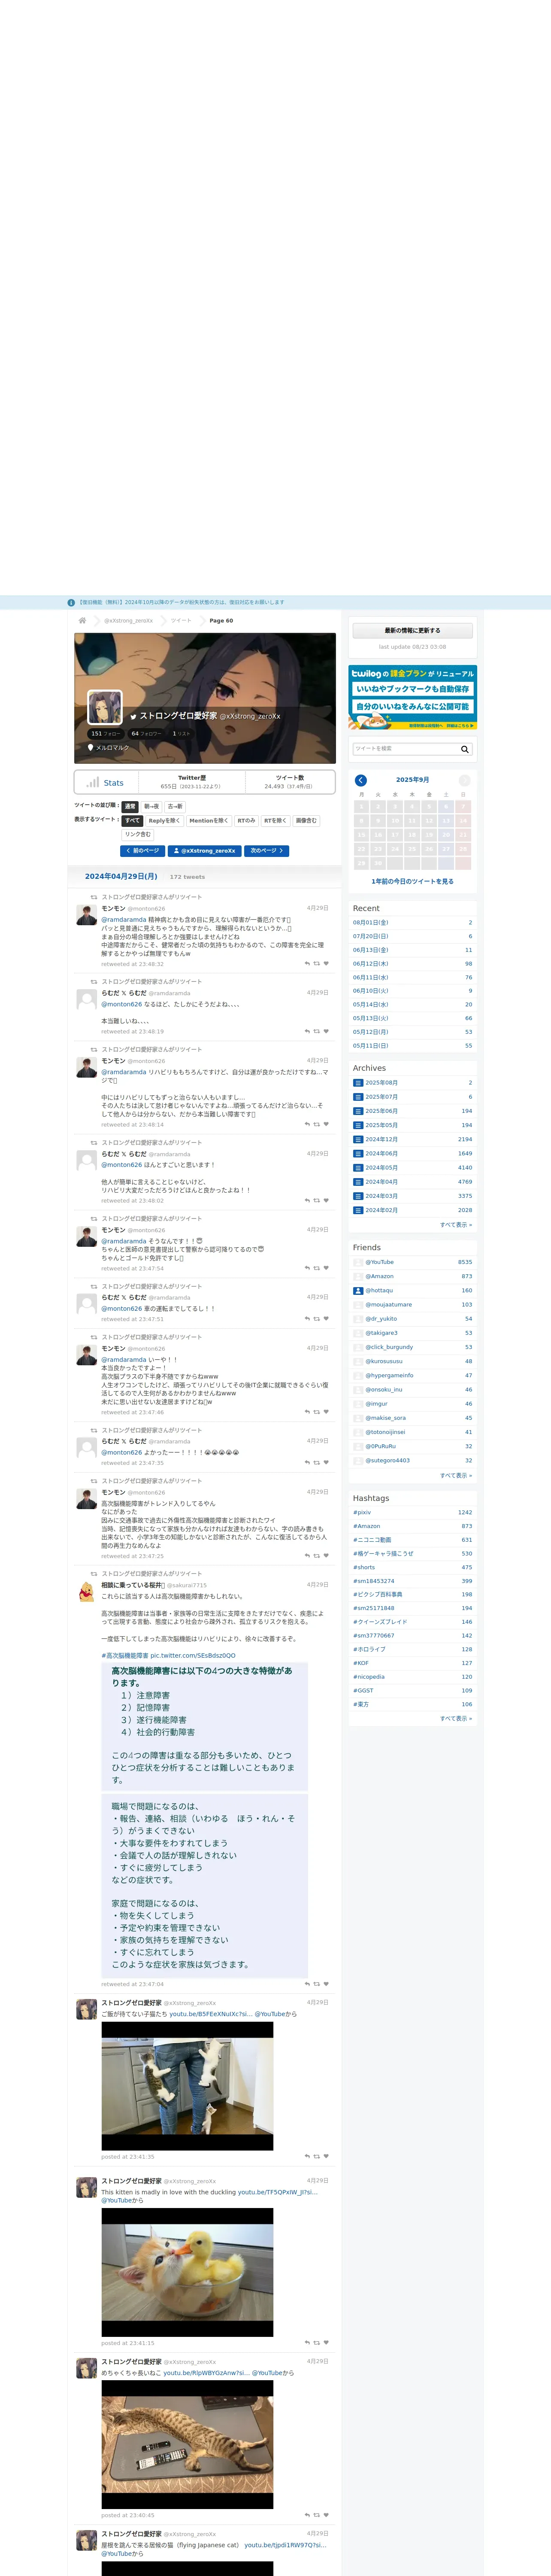The image size is (551, 2576).
Task: Click the 2025年08月 archive calendar icon
Action: pyautogui.click(x=358, y=1083)
